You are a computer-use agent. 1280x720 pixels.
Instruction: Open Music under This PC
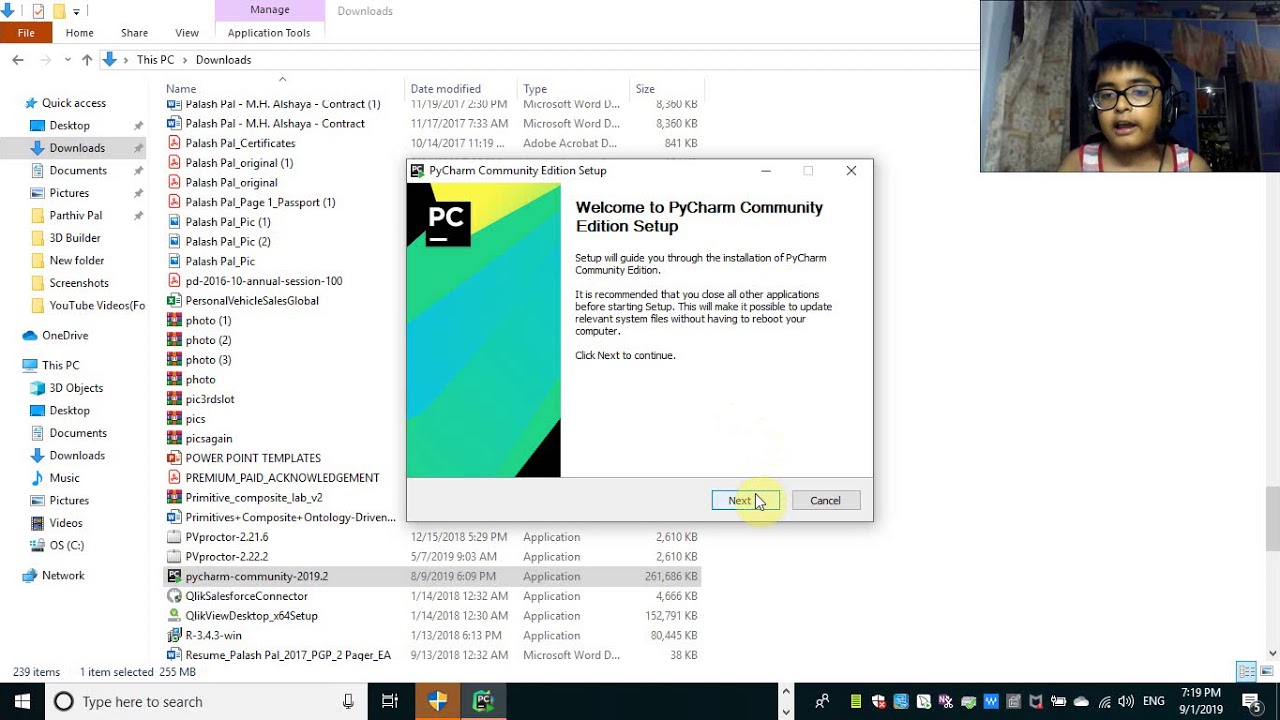64,478
